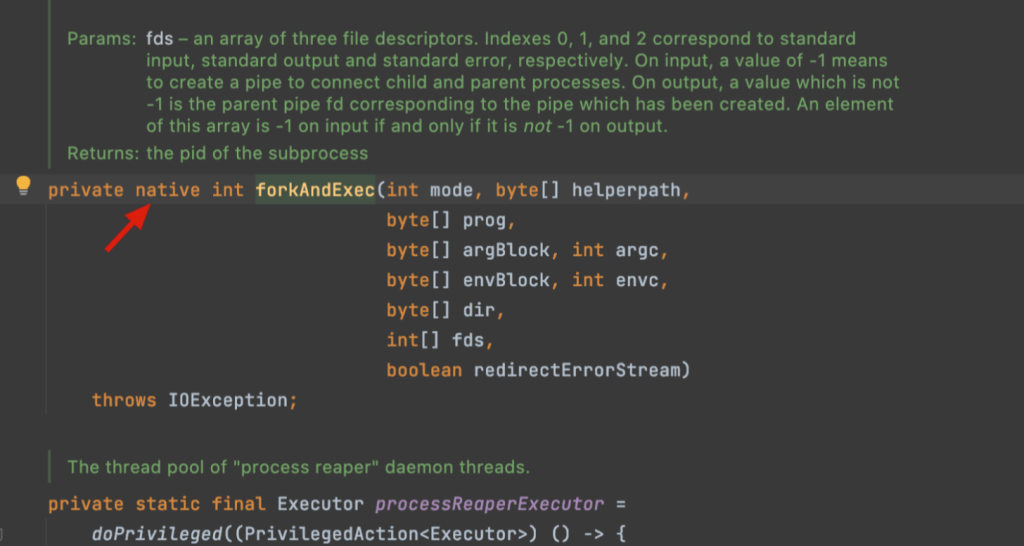Click the processReaperExecutor field name
The image size is (1024, 546).
490,505
